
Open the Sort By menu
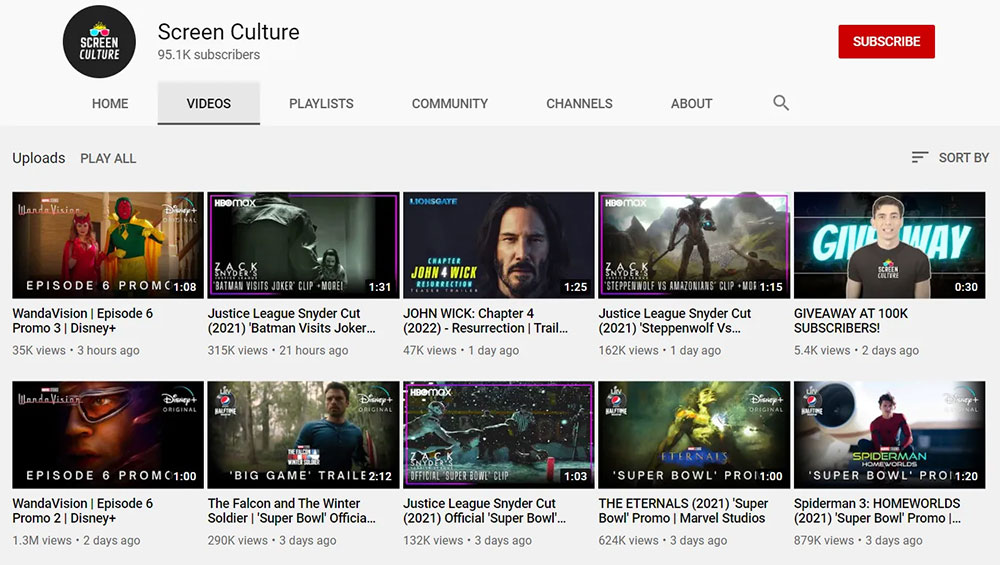tap(950, 158)
